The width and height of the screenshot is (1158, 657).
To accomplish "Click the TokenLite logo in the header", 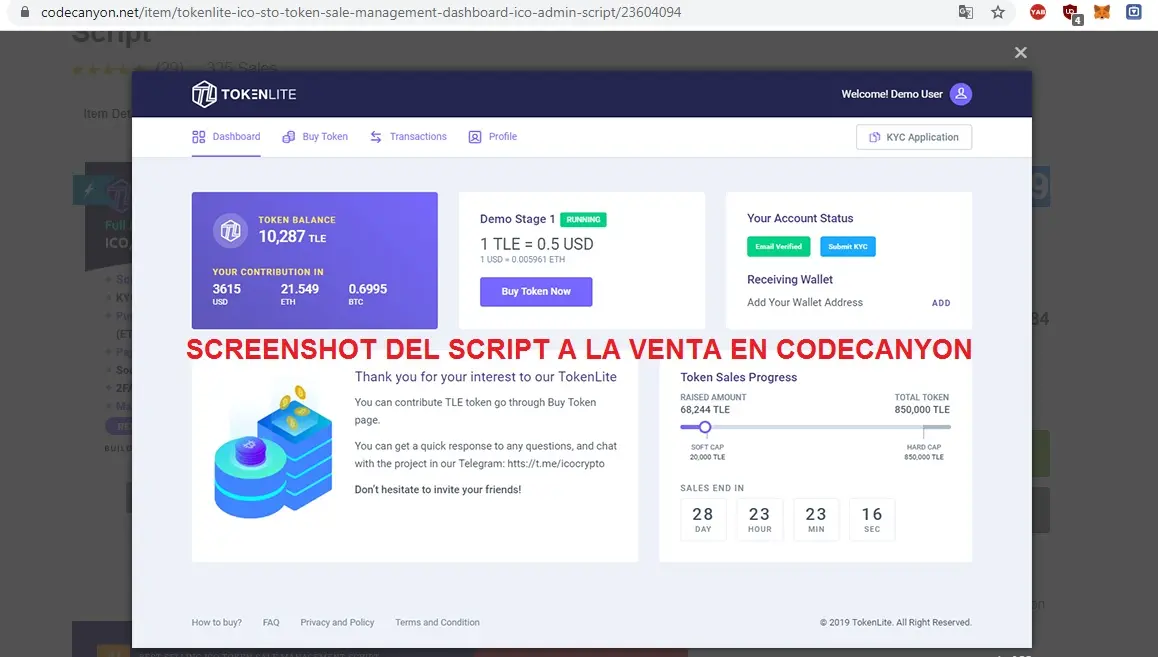I will tap(244, 94).
